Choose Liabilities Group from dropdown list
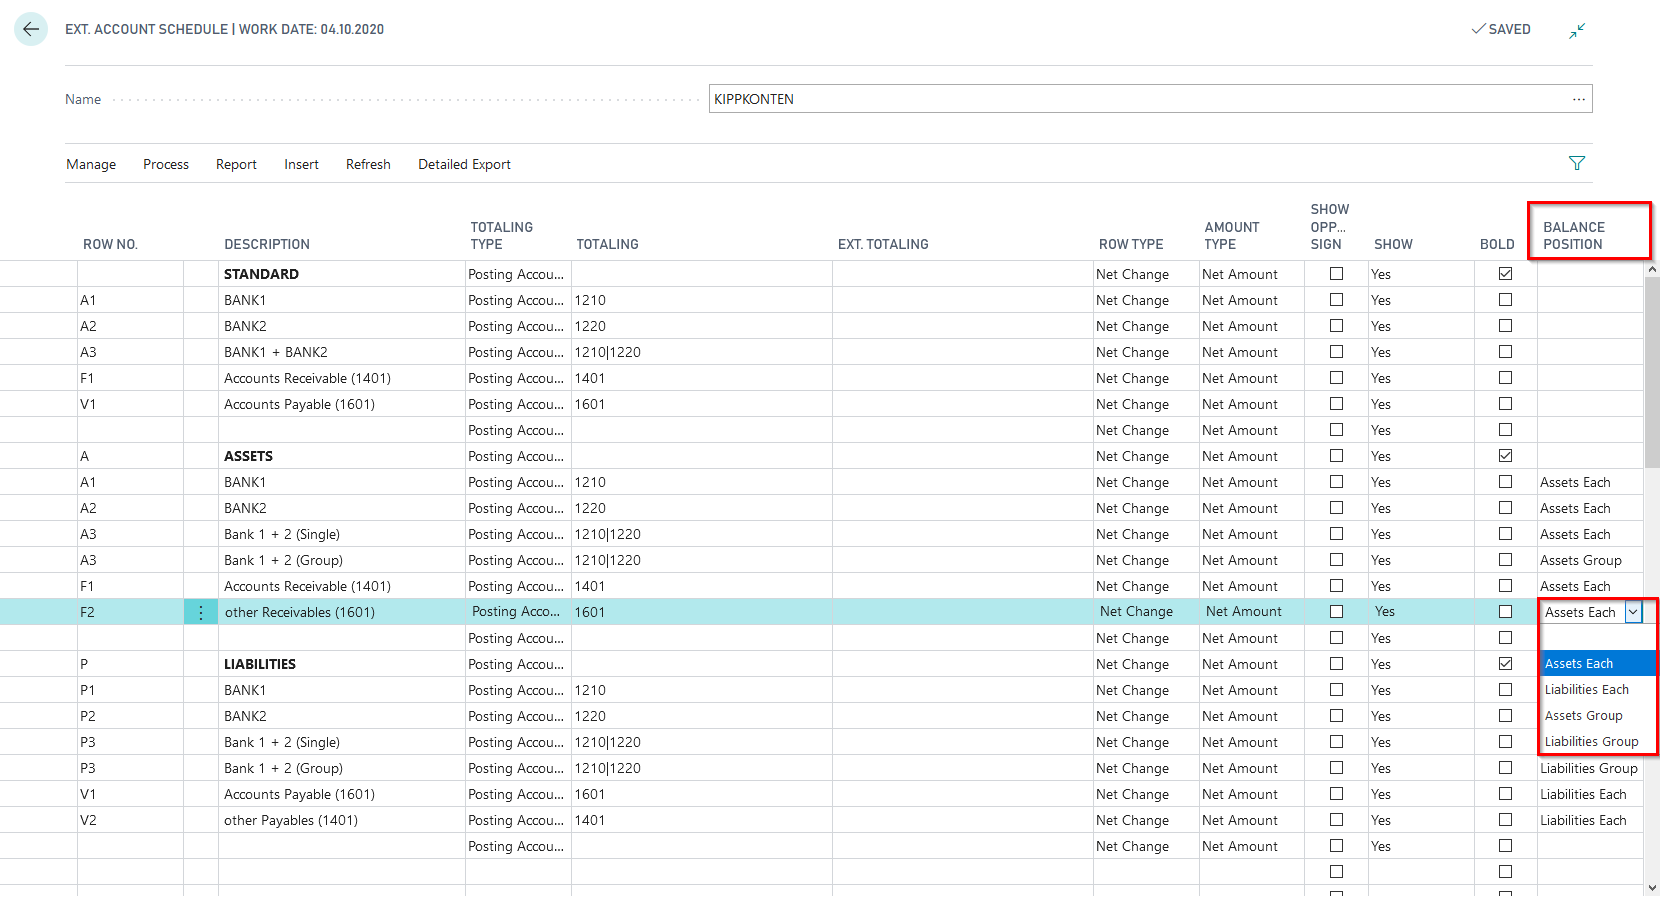Screen dimensions: 1660x910 [x=1591, y=742]
